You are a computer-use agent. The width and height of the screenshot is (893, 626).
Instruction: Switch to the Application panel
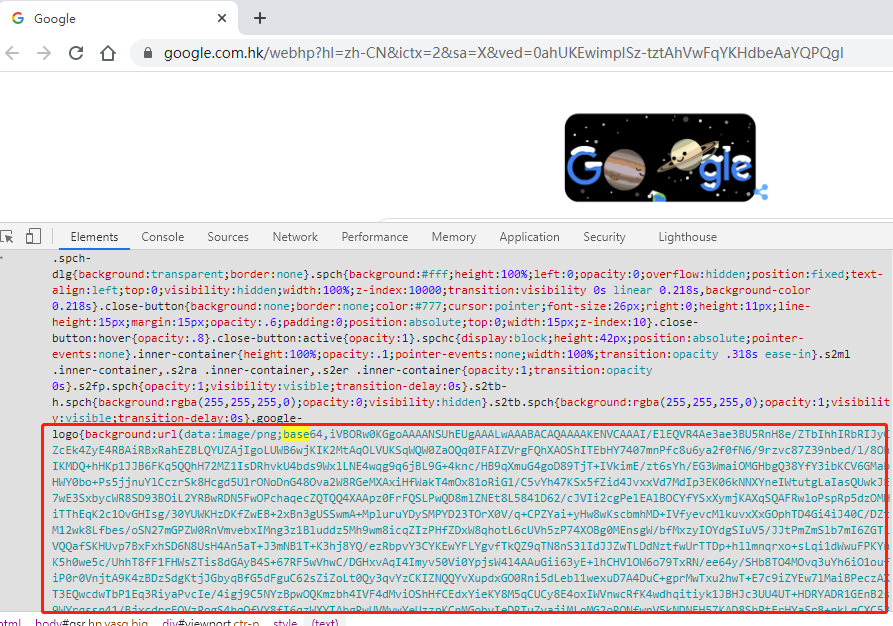[x=530, y=237]
